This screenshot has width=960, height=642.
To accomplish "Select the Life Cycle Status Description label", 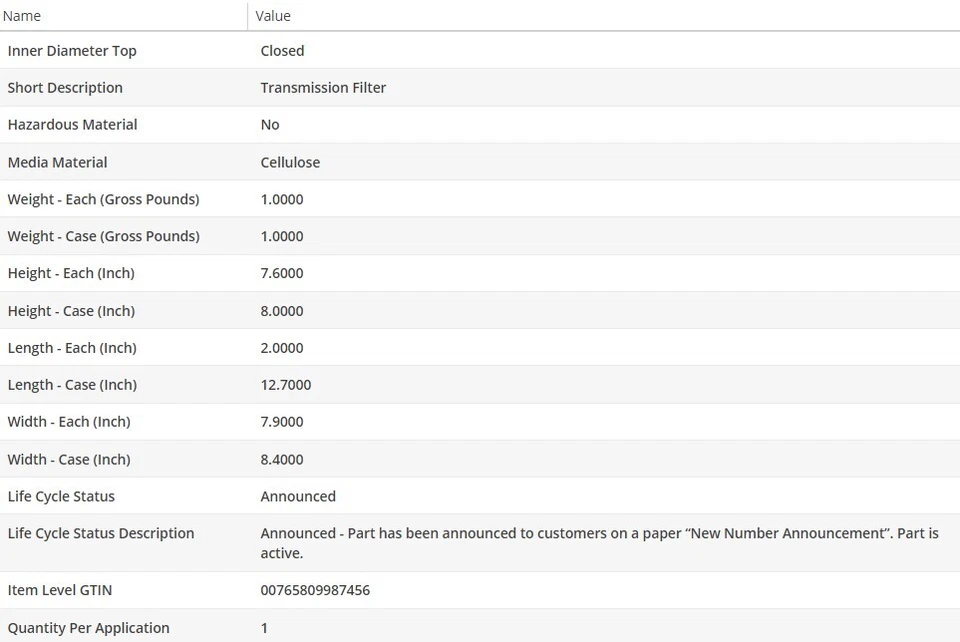I will pyautogui.click(x=101, y=534).
